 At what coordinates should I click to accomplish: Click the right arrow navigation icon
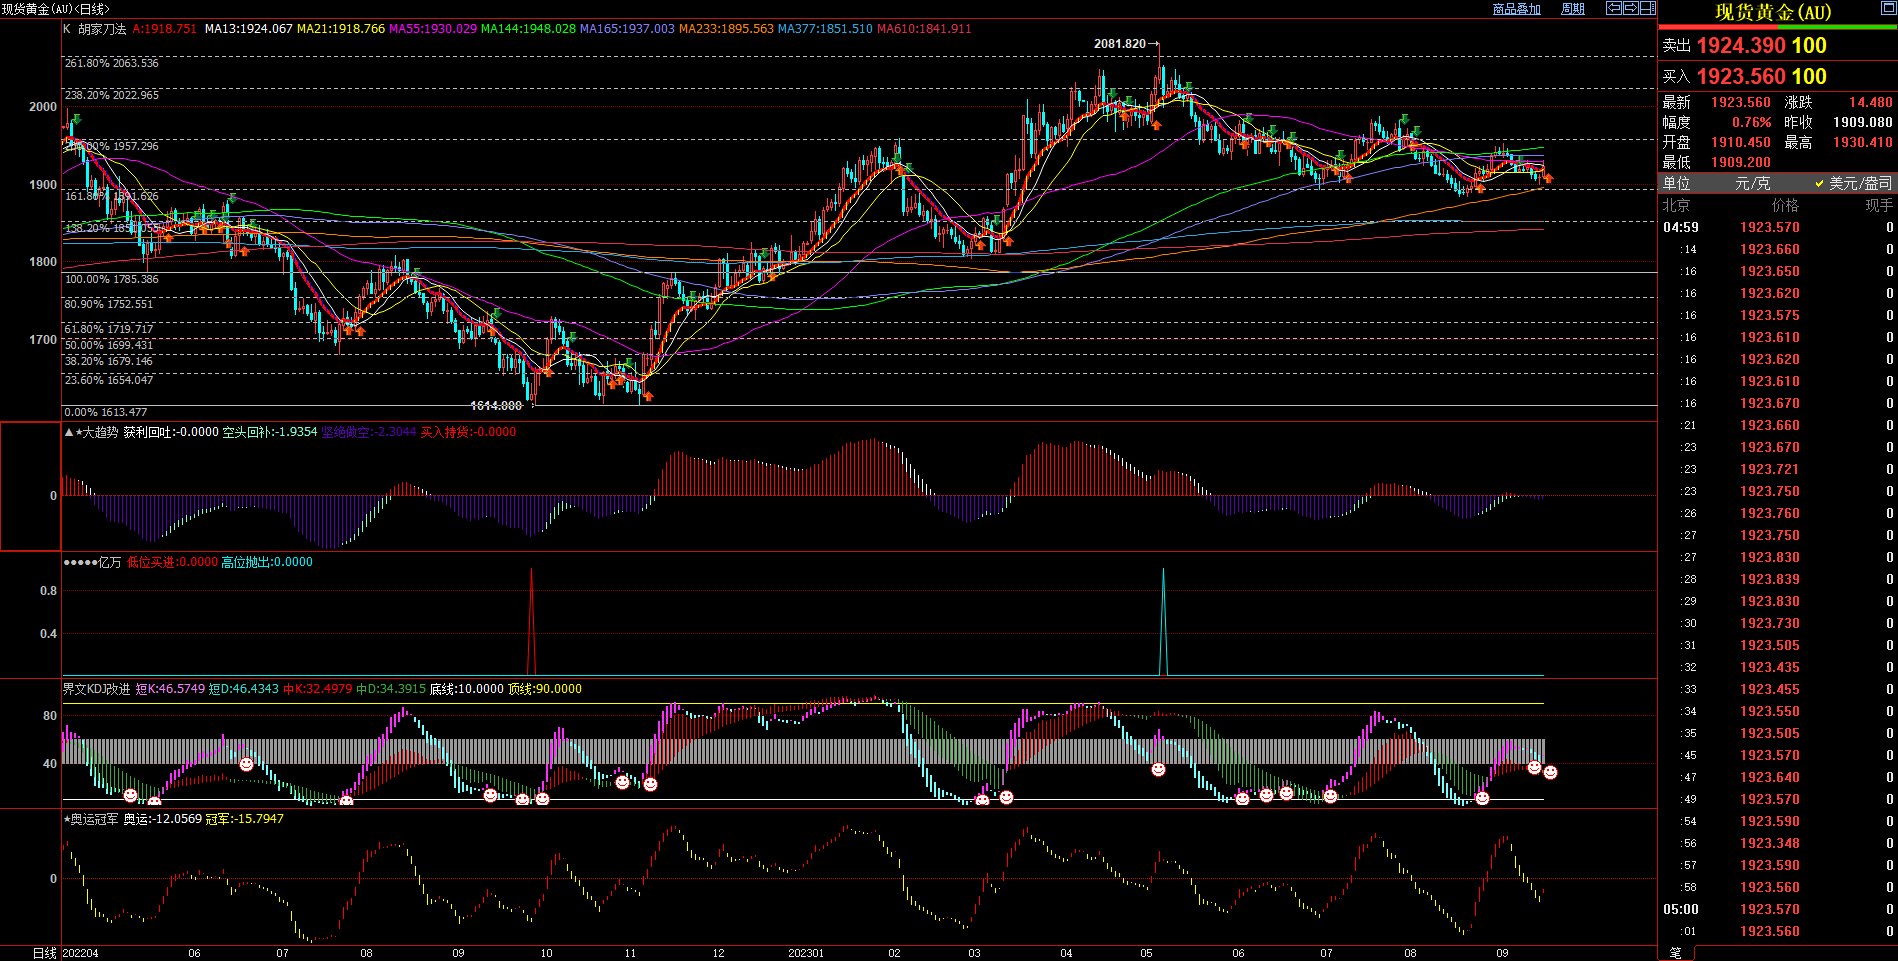(x=1631, y=8)
